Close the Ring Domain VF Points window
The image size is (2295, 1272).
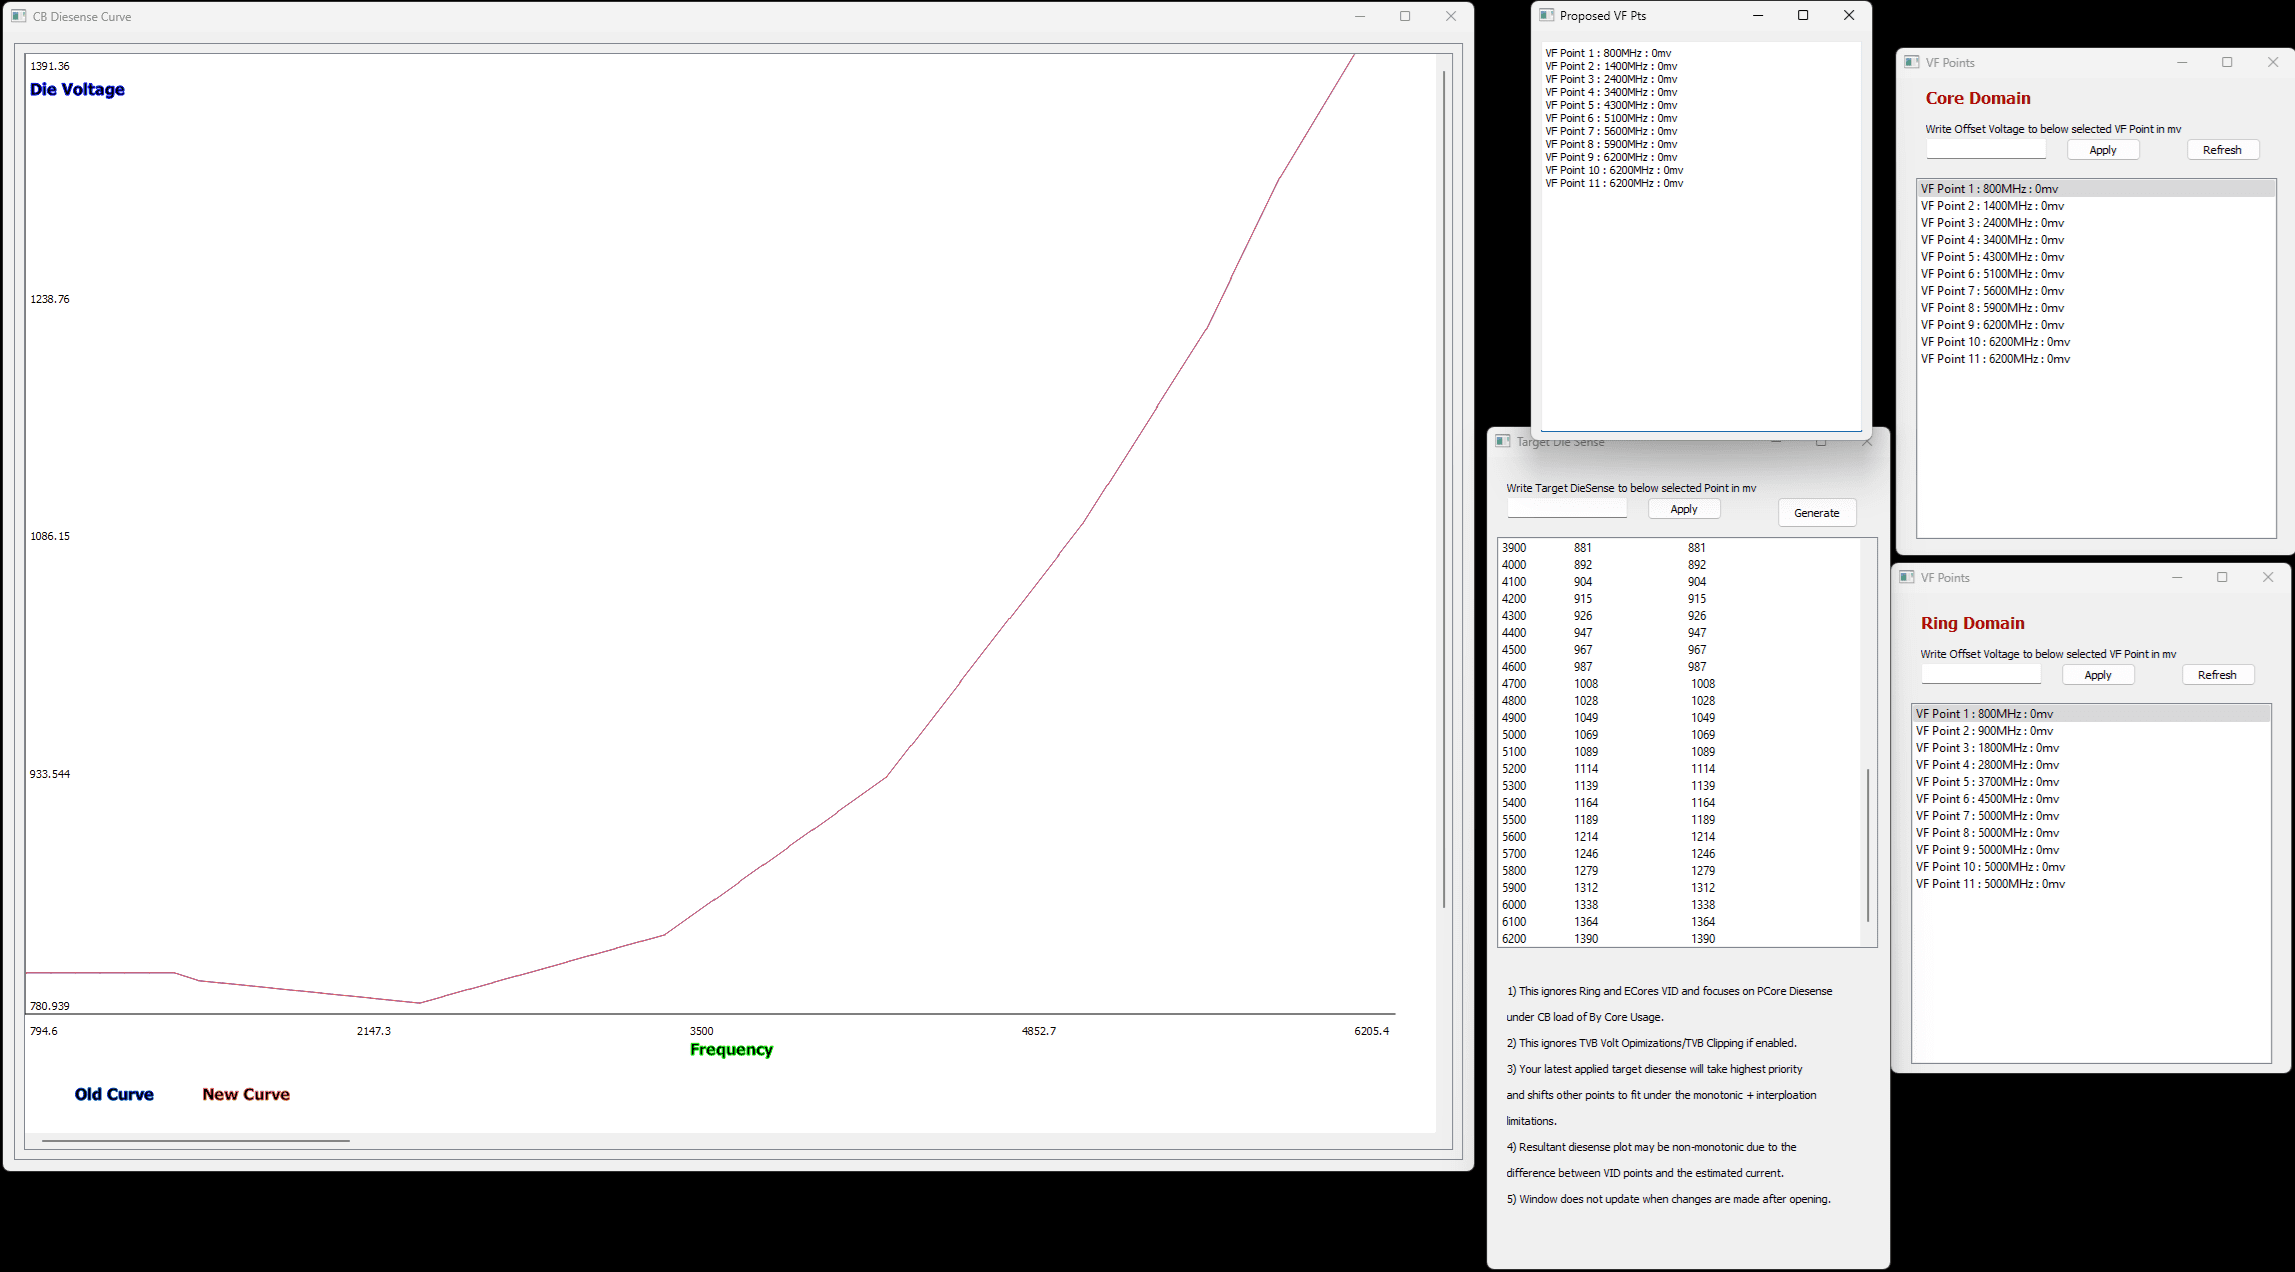2268,577
